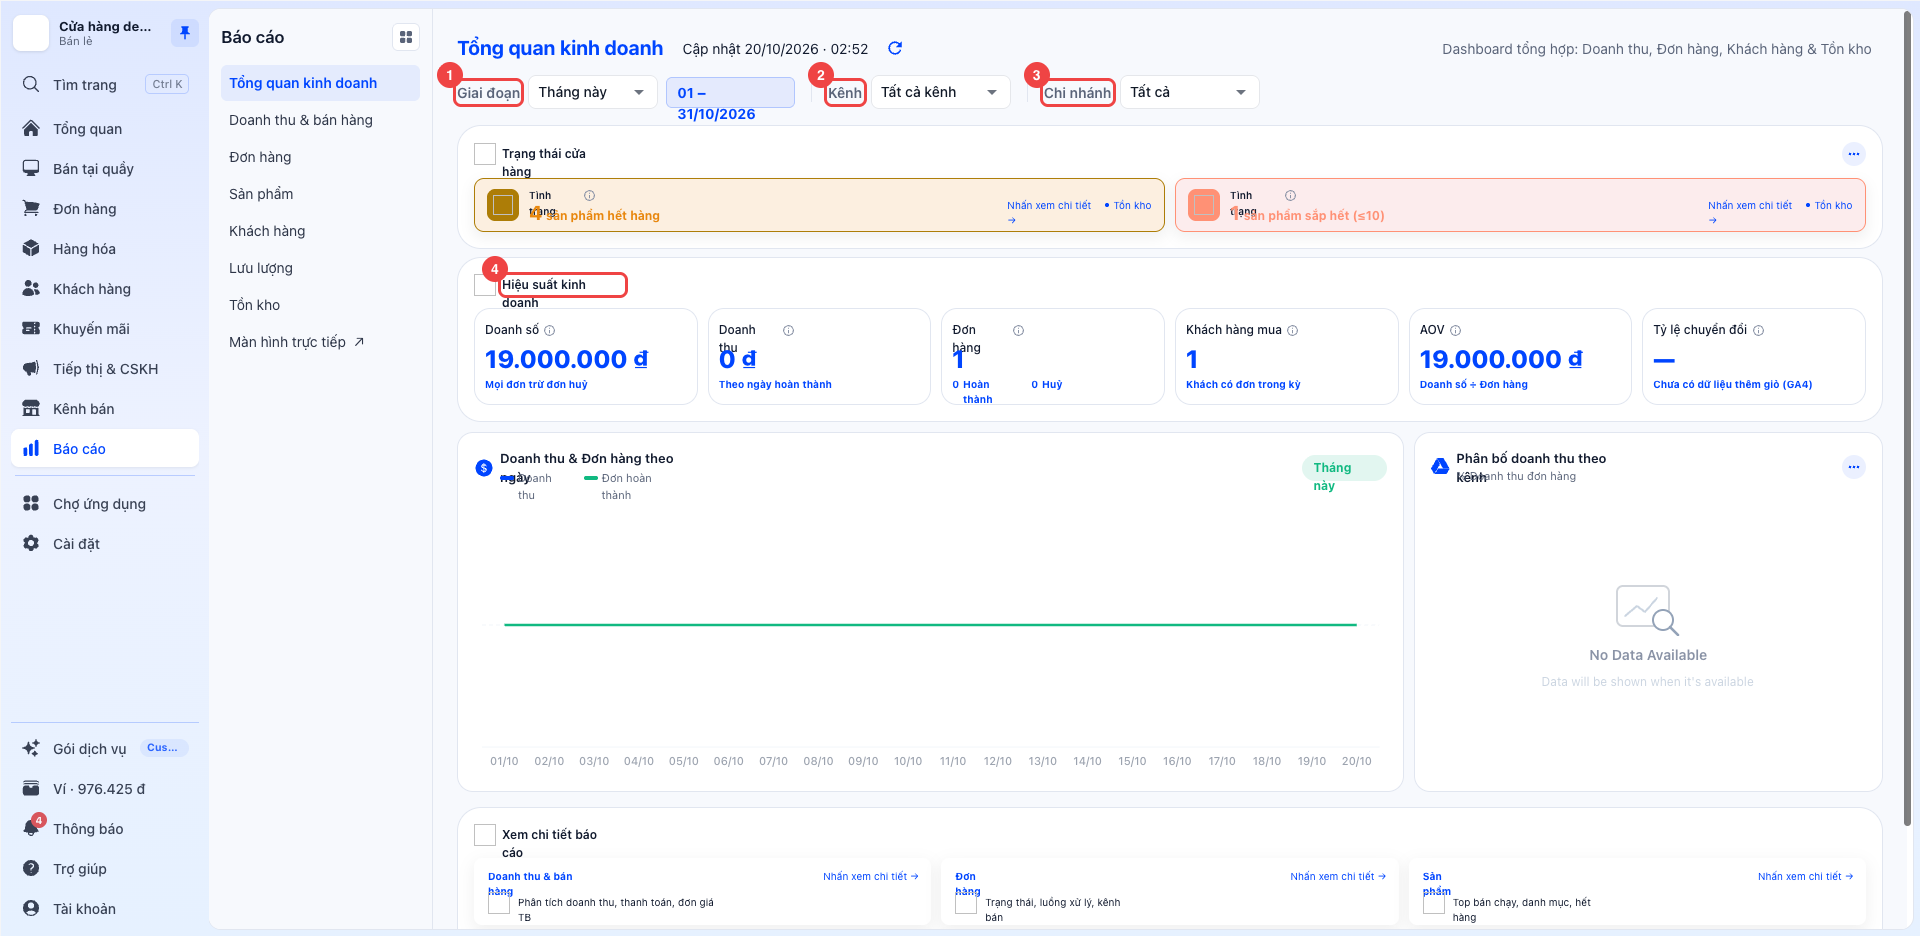Screen dimensions: 1920x936
Task: Switch to the Sản phẩm report tab
Action: pyautogui.click(x=320, y=194)
